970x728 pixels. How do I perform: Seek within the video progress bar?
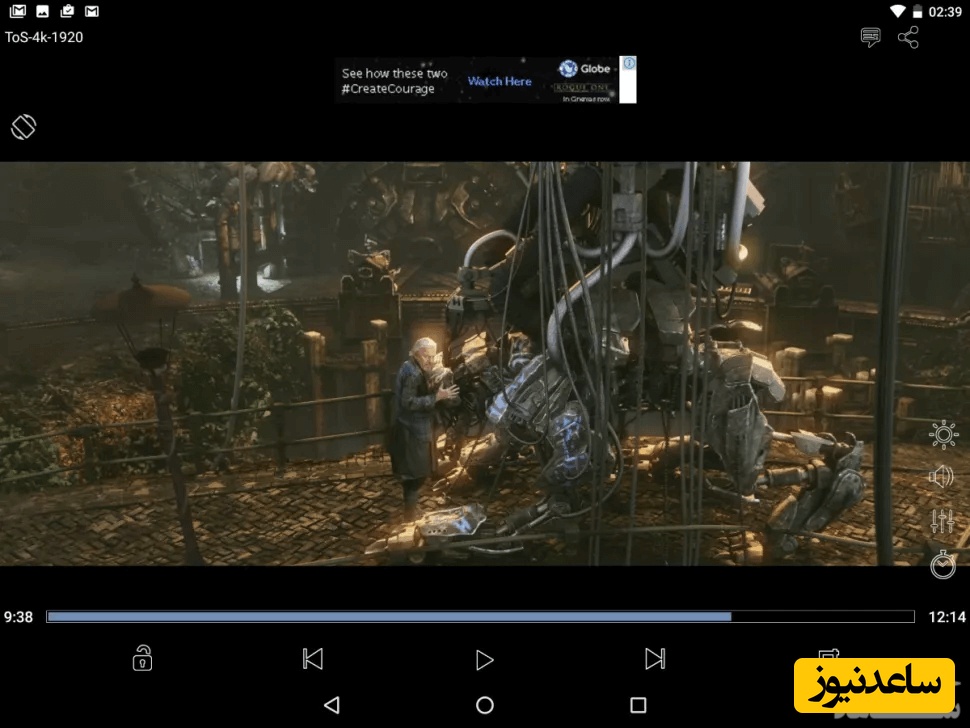click(x=480, y=617)
